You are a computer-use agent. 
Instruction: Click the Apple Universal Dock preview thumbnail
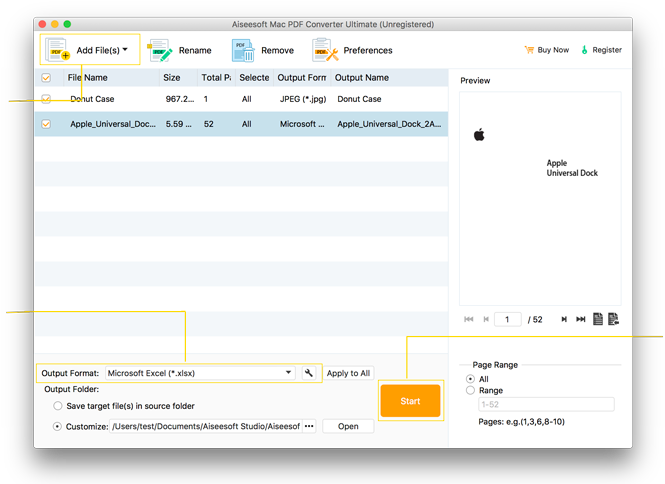coord(540,198)
